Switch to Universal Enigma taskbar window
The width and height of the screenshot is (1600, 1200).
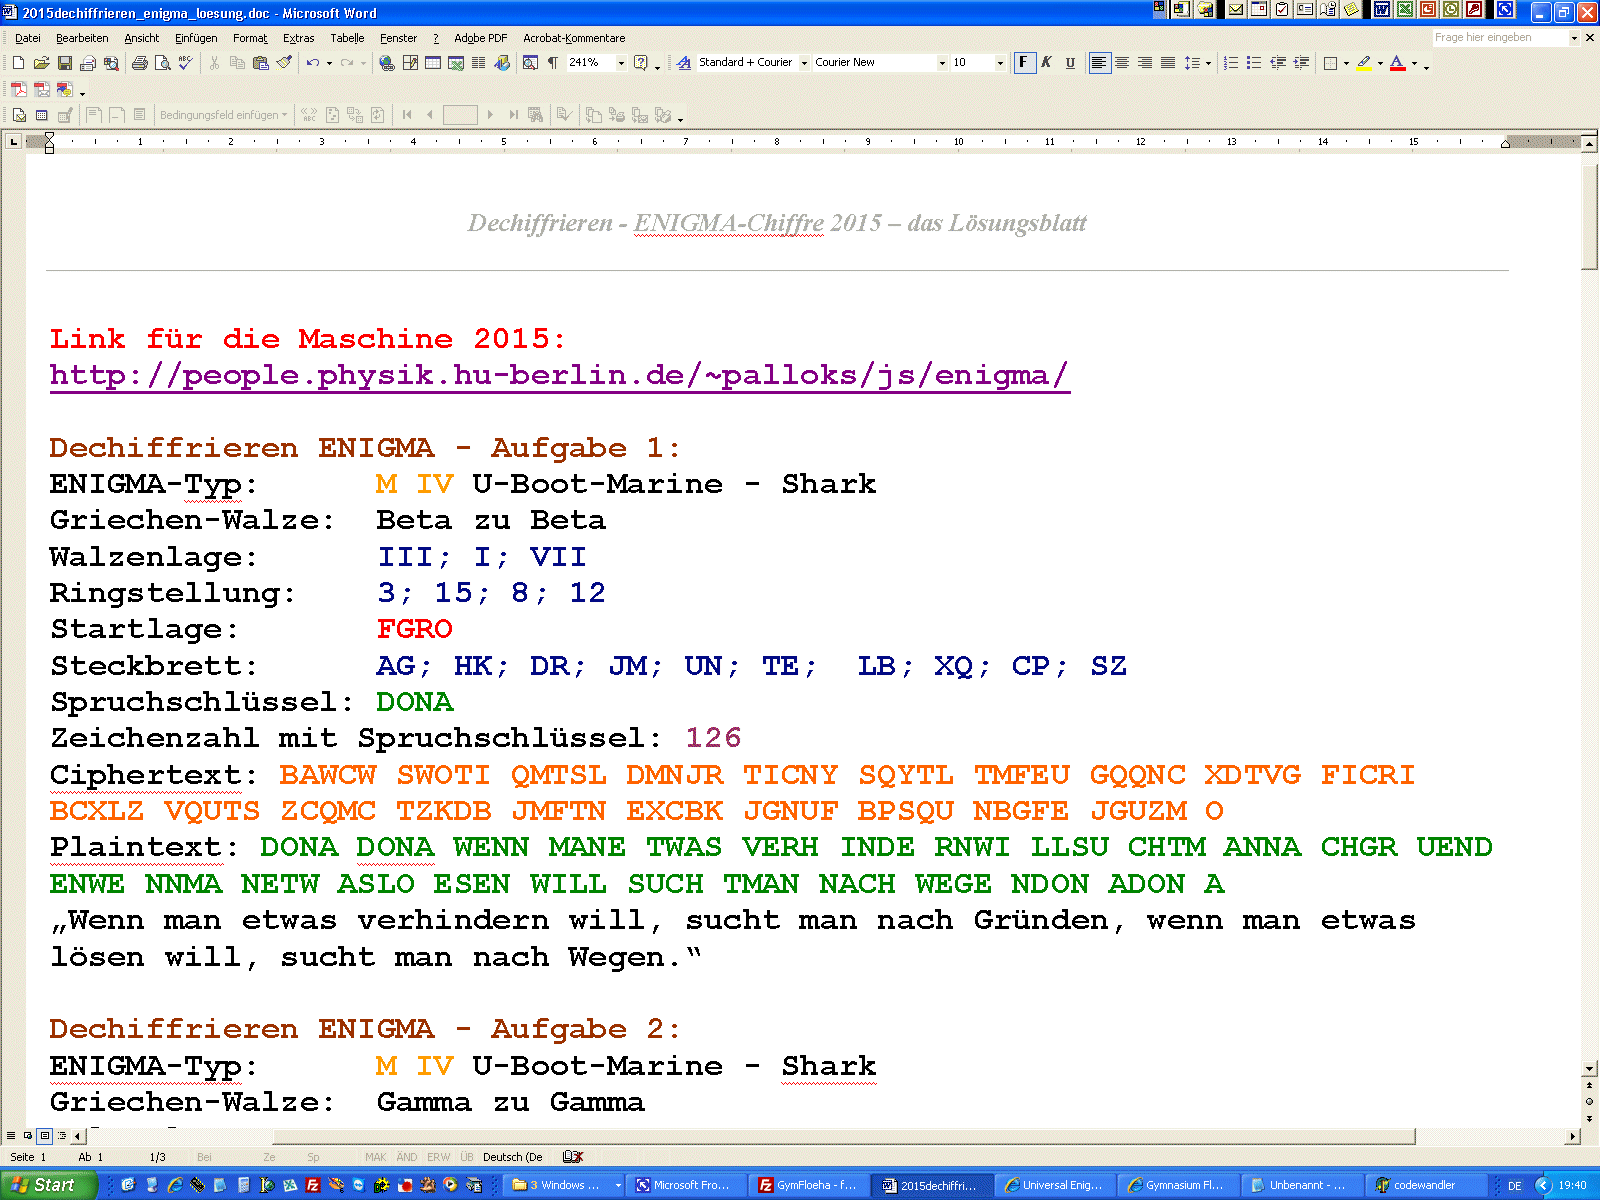(1054, 1185)
